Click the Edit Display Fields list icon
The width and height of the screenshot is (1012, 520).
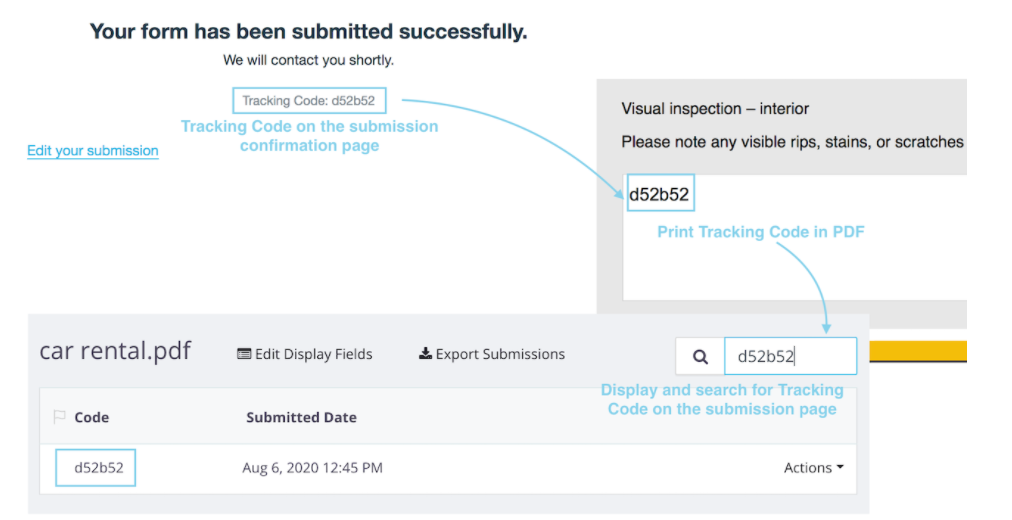(x=244, y=354)
